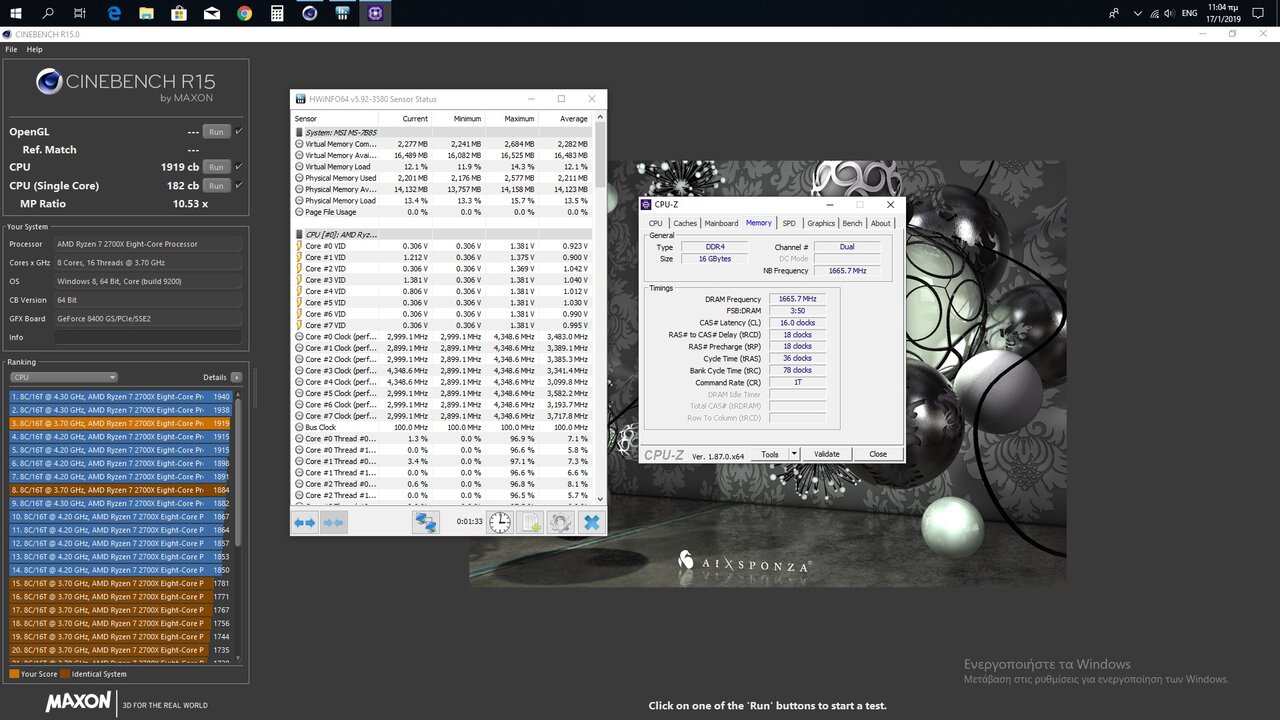This screenshot has width=1280, height=720.
Task: Toggle CPU test checkbox
Action: [x=238, y=167]
